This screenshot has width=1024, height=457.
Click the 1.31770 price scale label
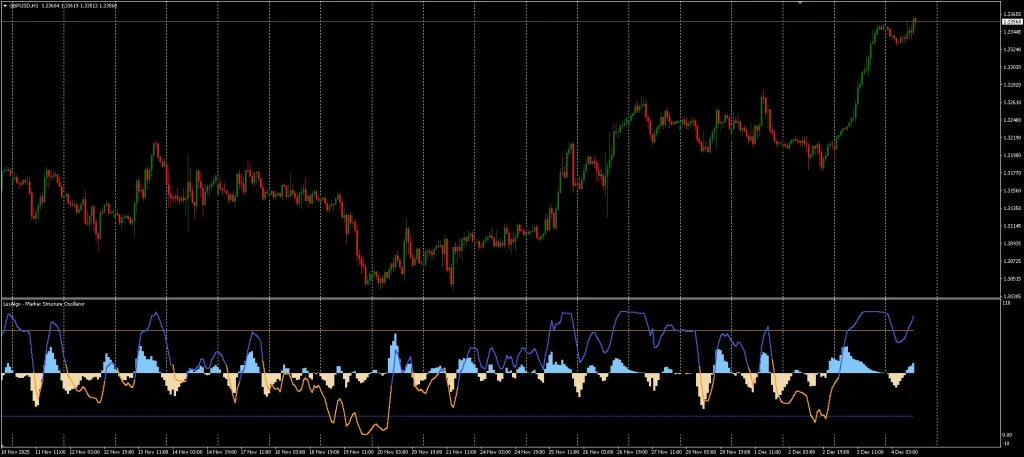point(1012,173)
